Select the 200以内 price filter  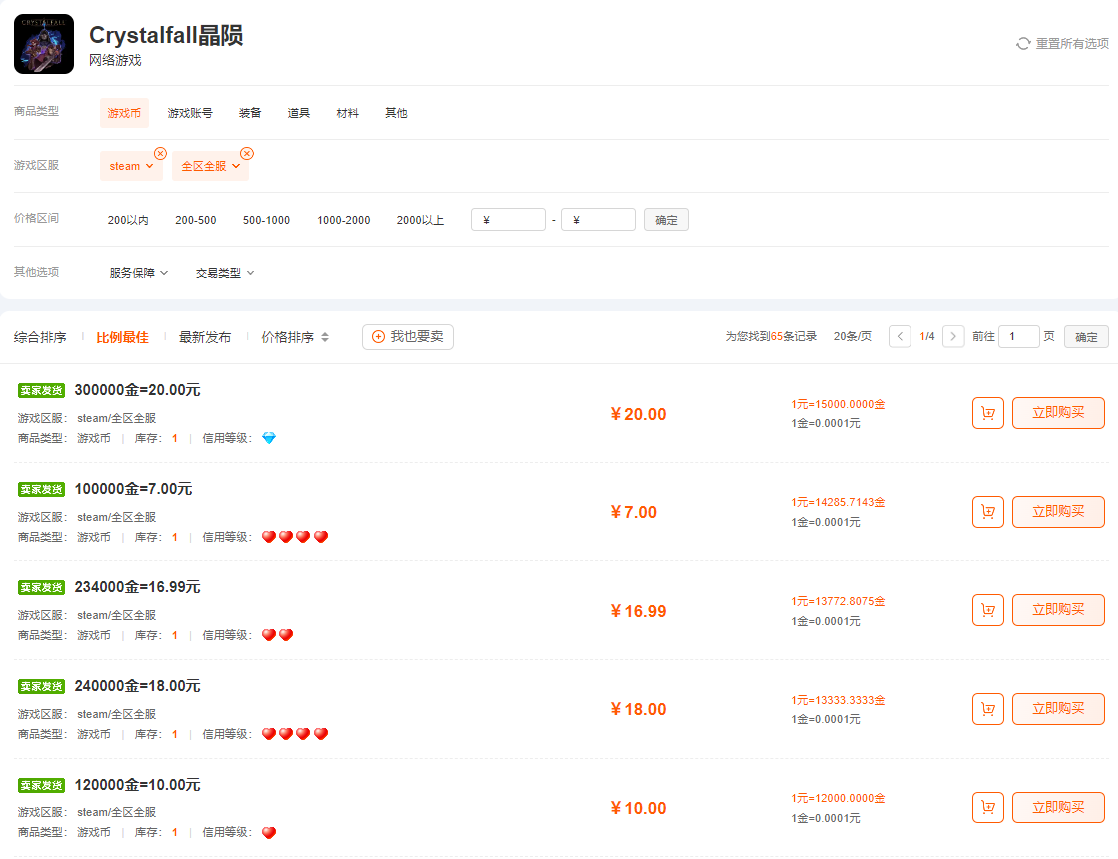128,220
